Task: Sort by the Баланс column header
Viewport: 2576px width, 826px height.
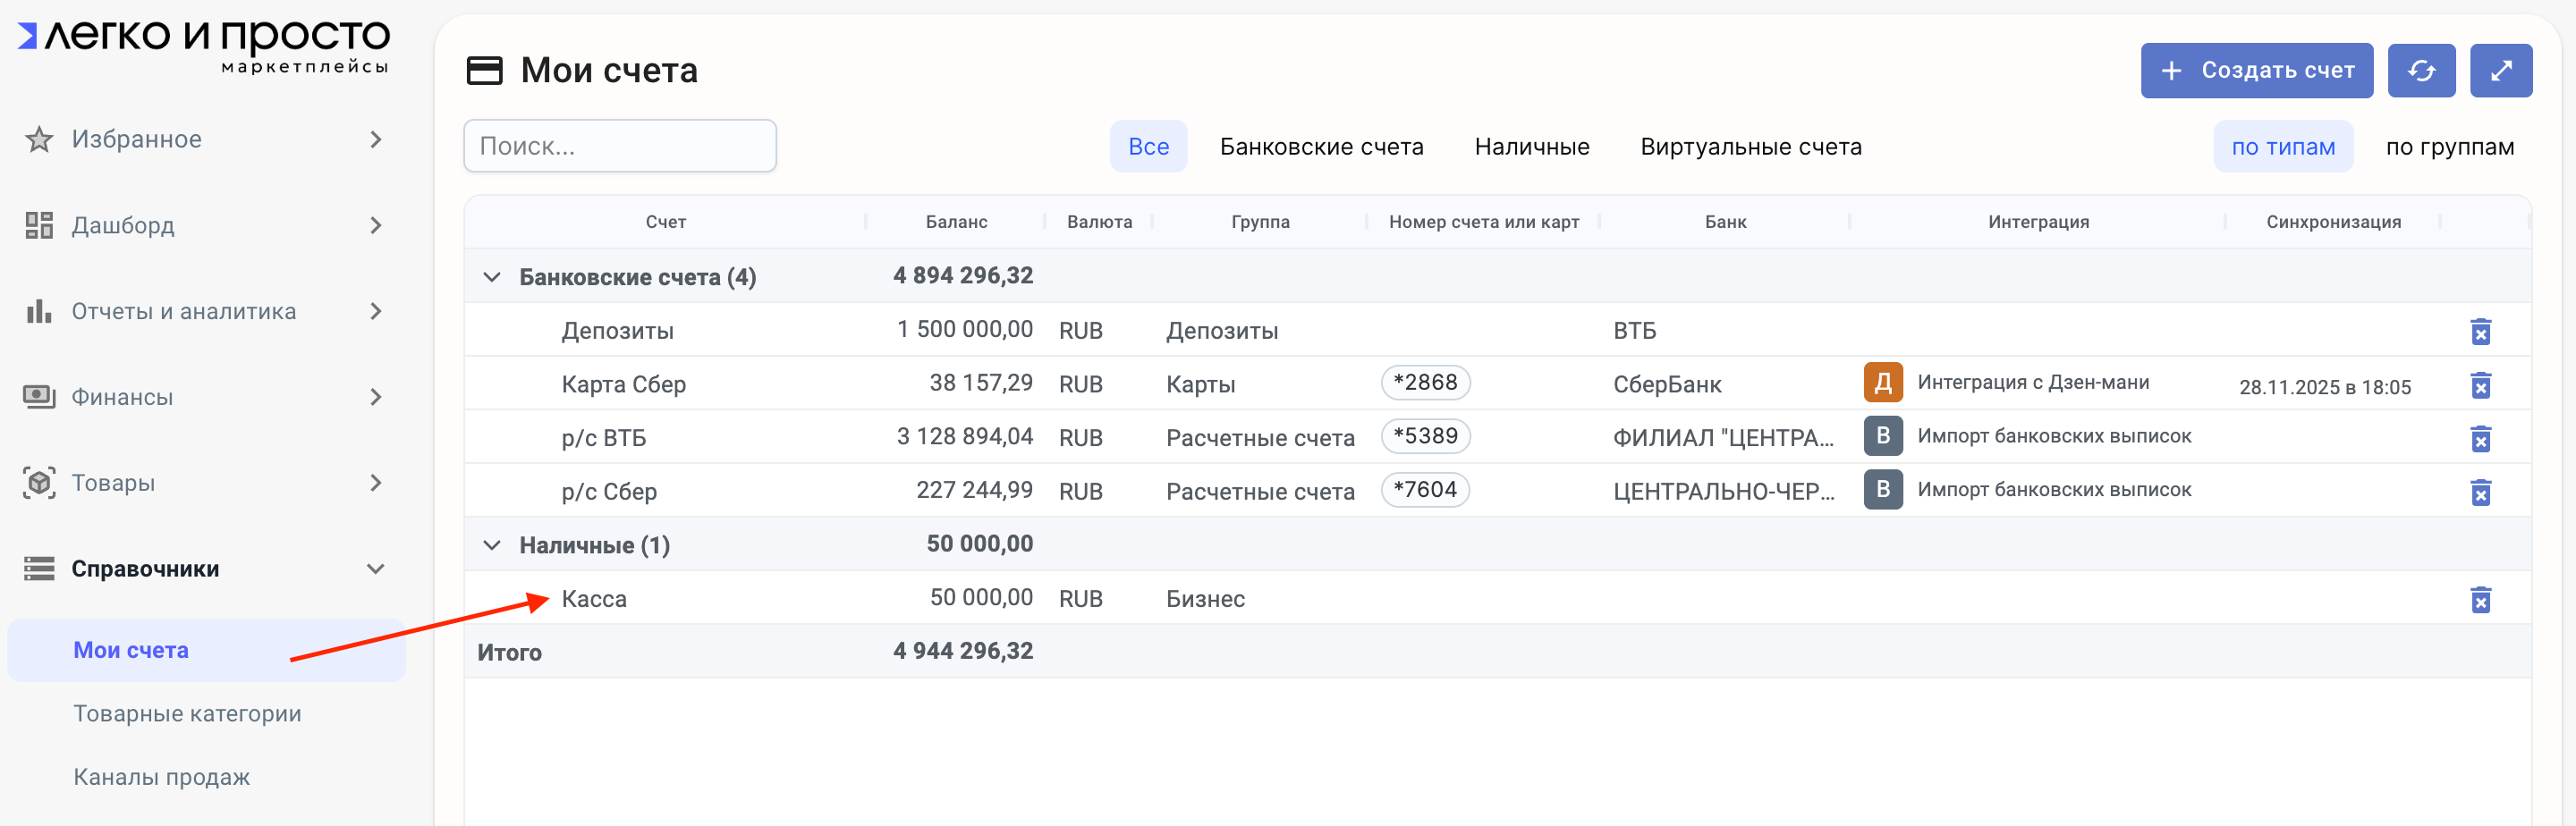Action: point(956,222)
